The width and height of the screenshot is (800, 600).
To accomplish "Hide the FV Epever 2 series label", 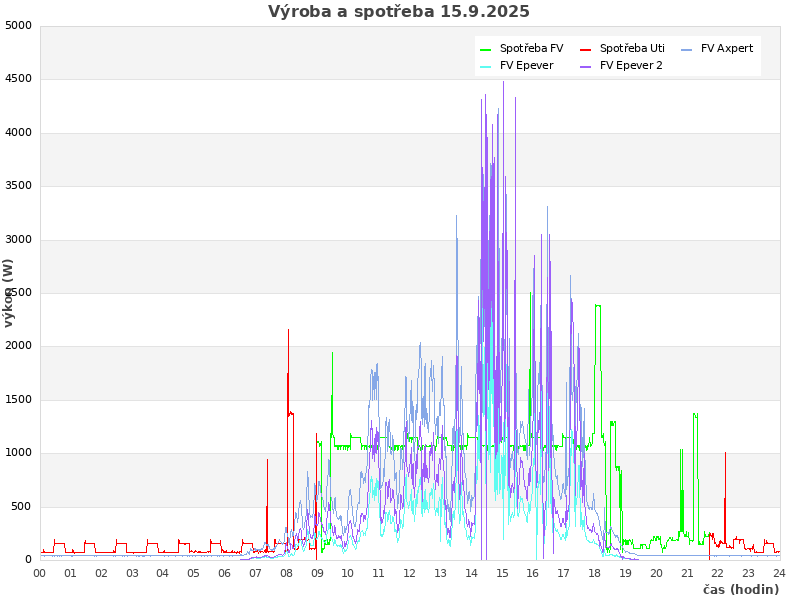I will coord(631,65).
